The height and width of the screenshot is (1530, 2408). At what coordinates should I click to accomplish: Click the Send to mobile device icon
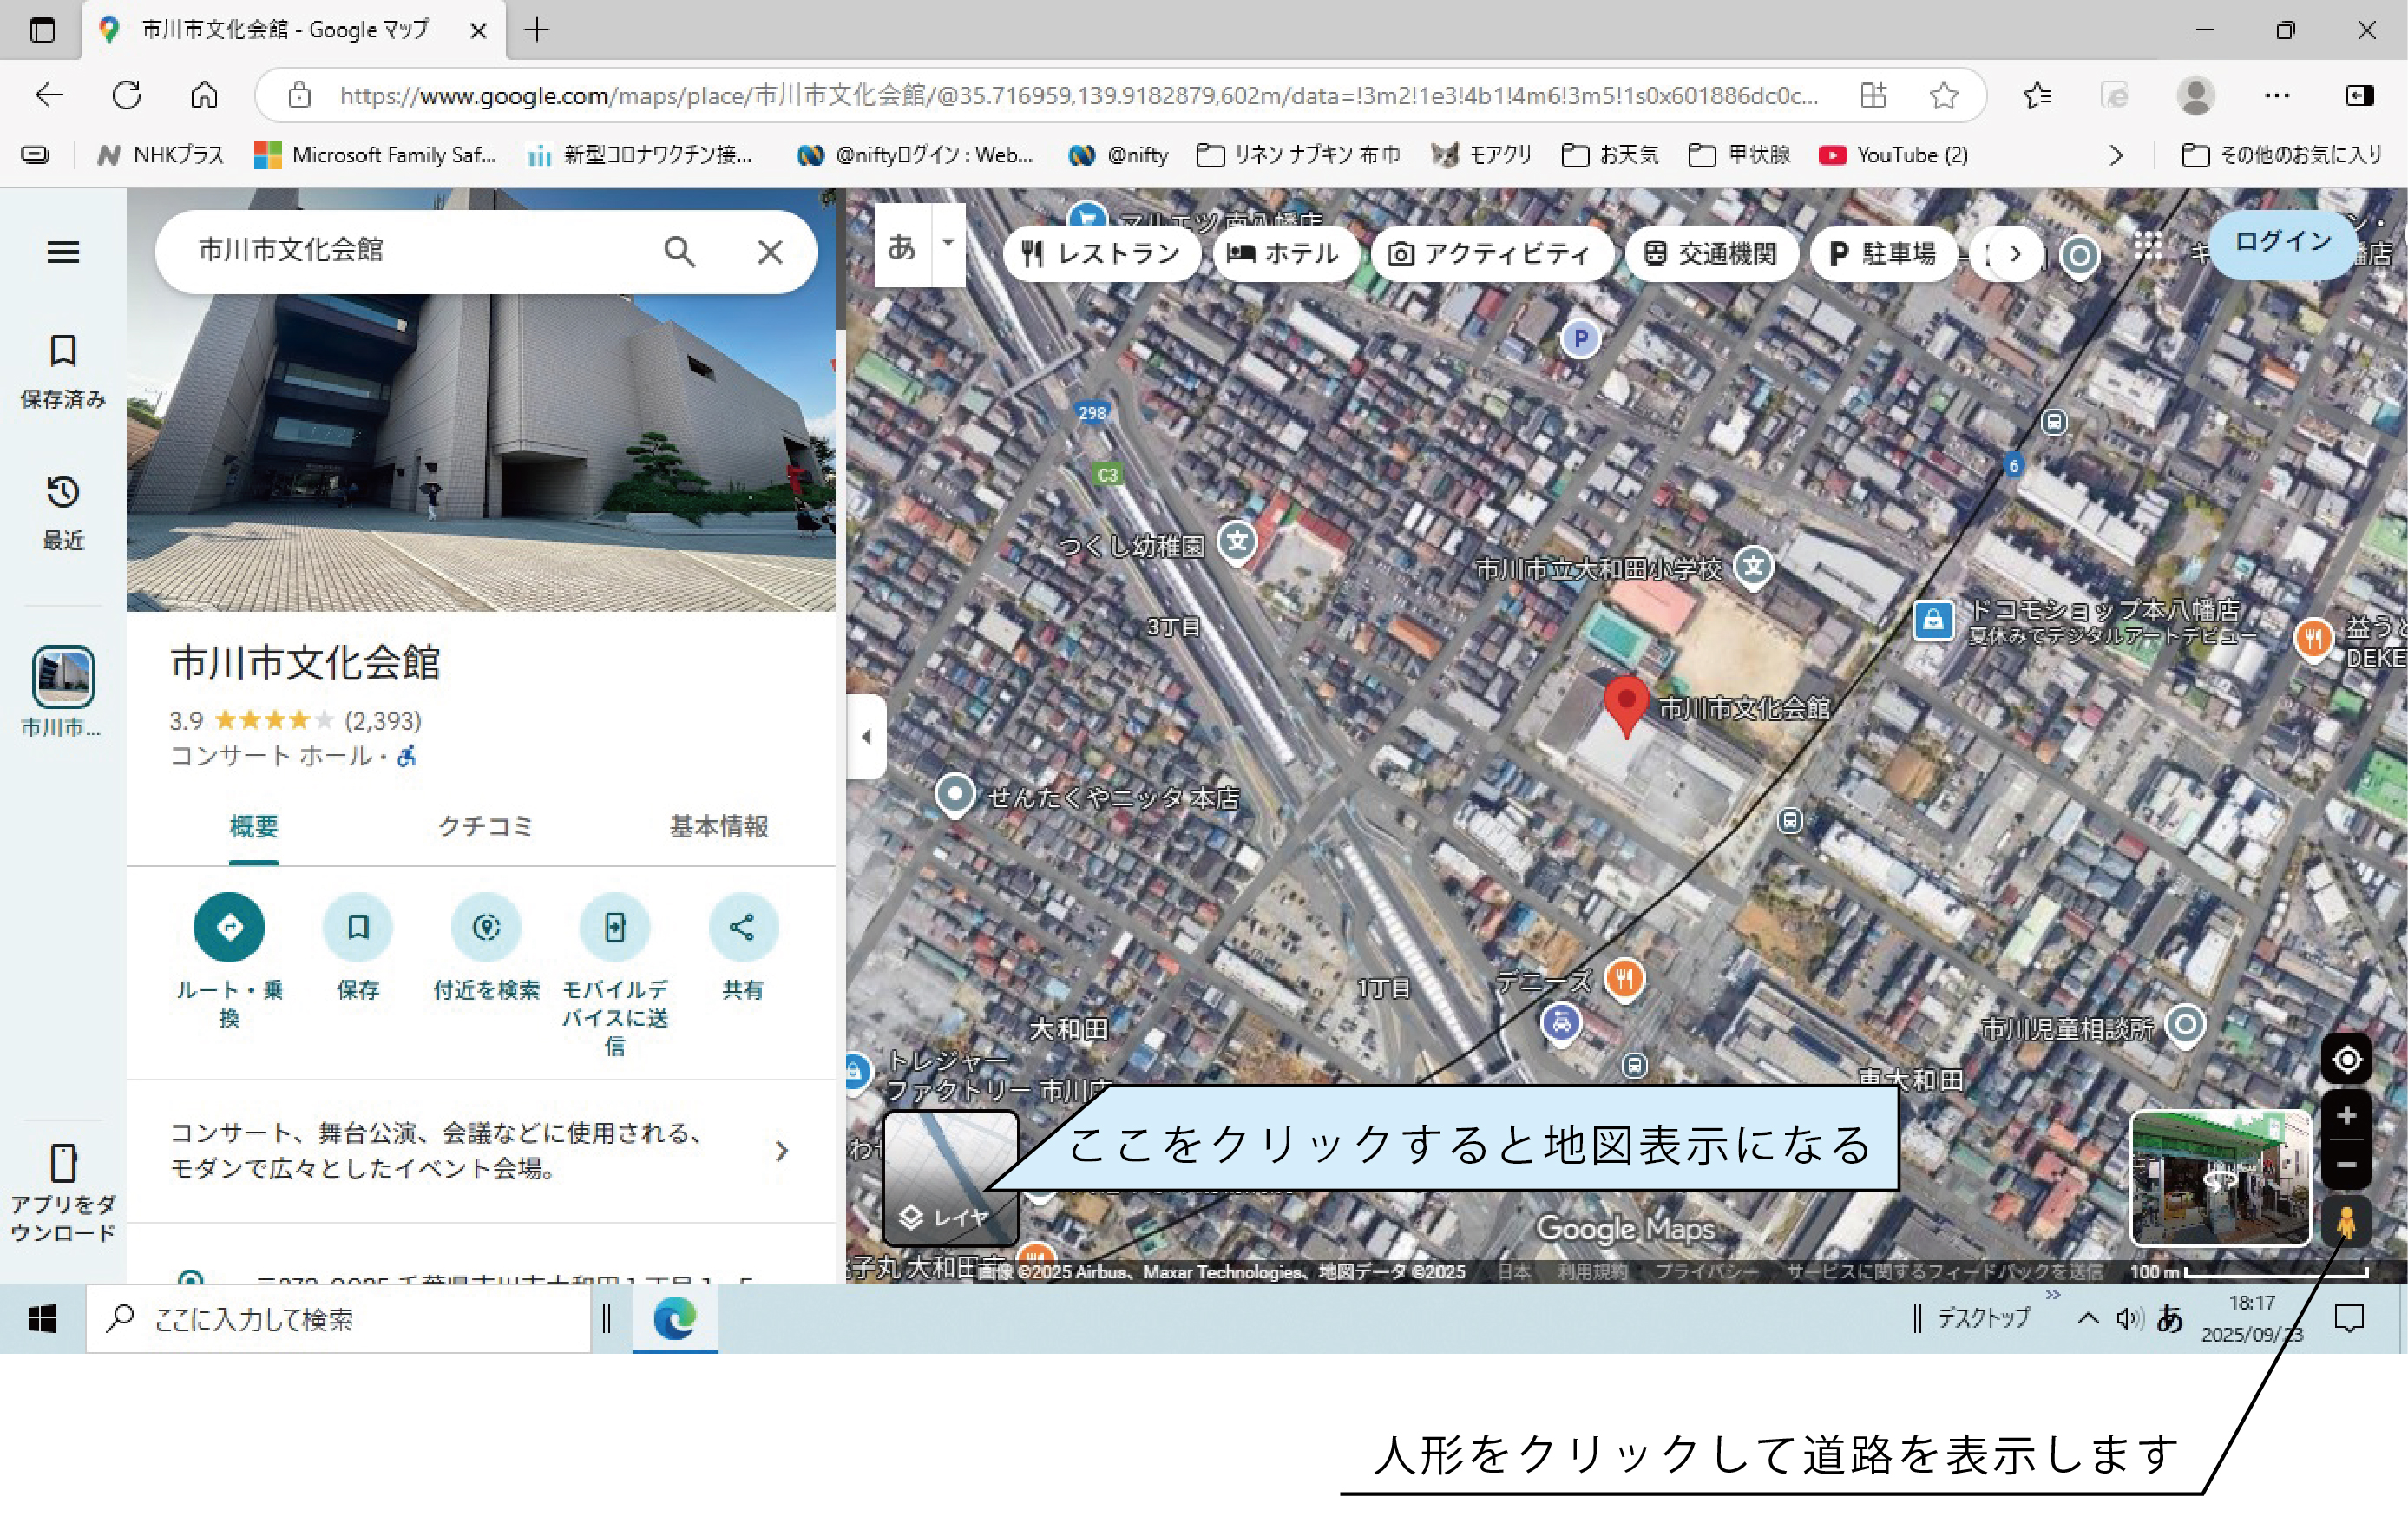tap(614, 927)
